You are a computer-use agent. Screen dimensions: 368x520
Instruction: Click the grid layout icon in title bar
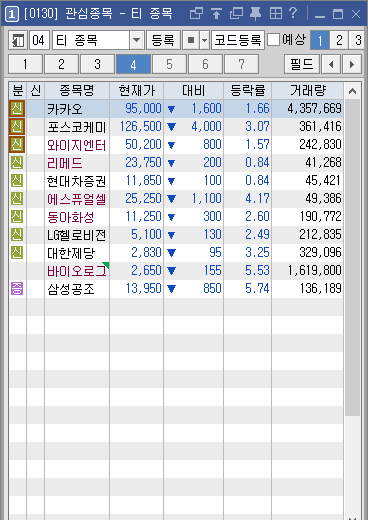pyautogui.click(x=276, y=14)
